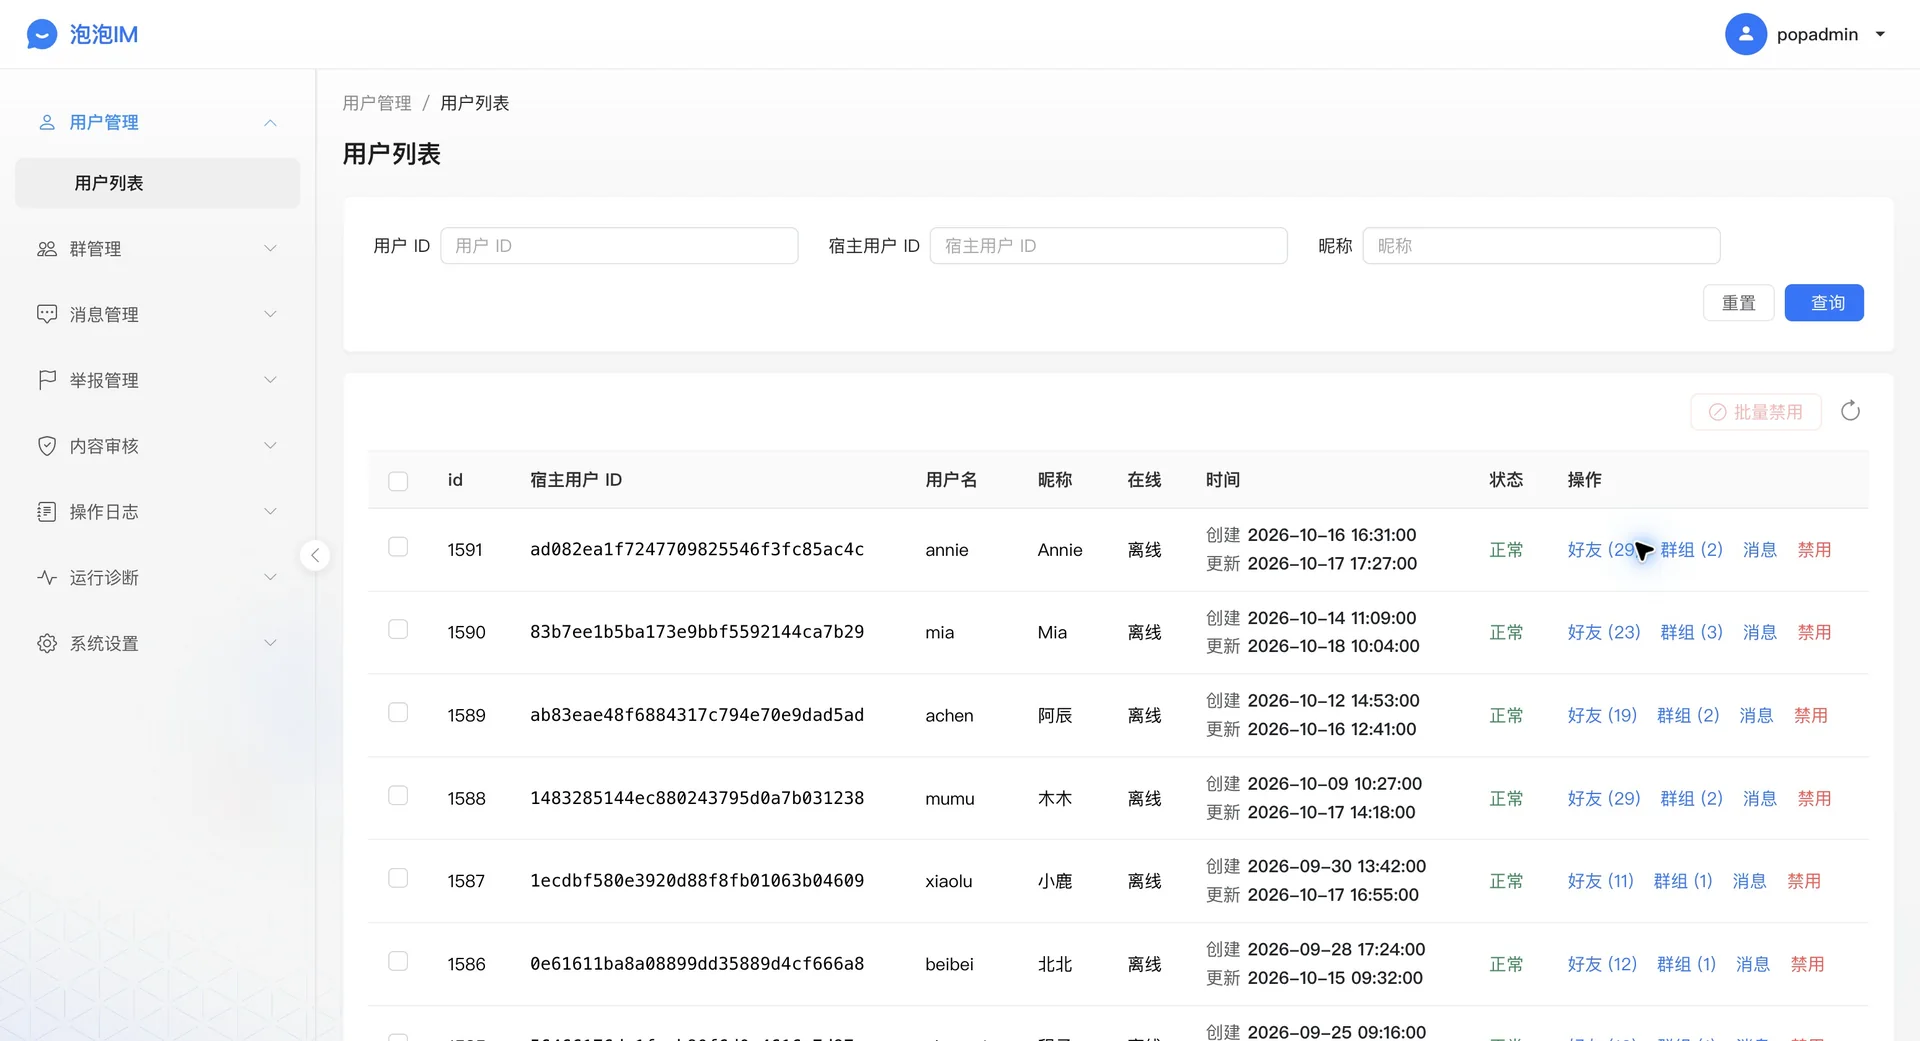Open 群组 (2) for user annie
1920x1041 pixels.
click(x=1691, y=550)
